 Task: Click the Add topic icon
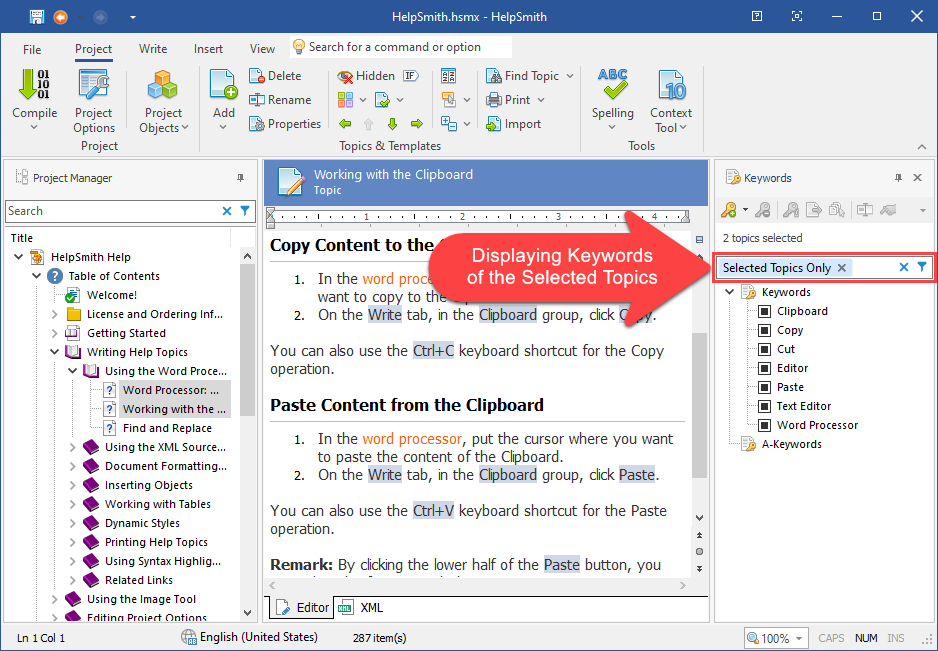223,87
